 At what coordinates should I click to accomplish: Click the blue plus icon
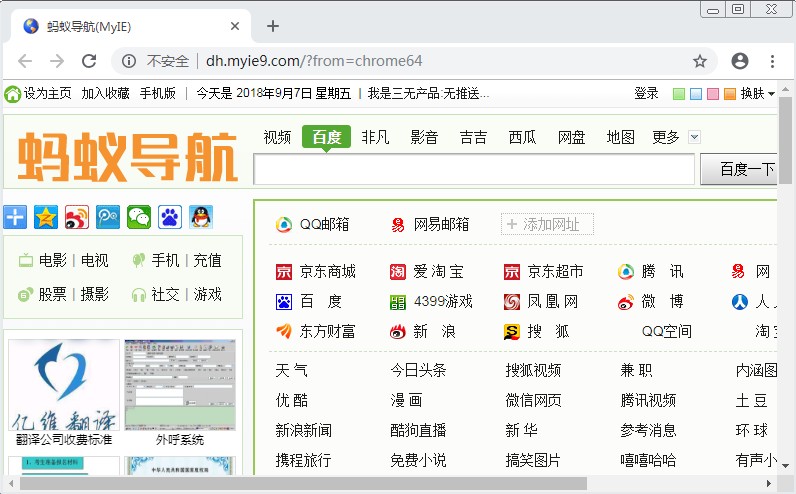(15, 216)
